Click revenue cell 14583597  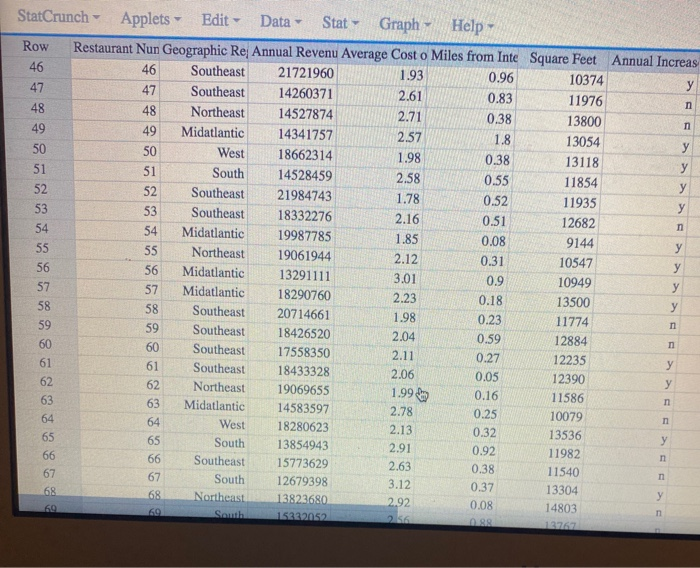coord(303,409)
